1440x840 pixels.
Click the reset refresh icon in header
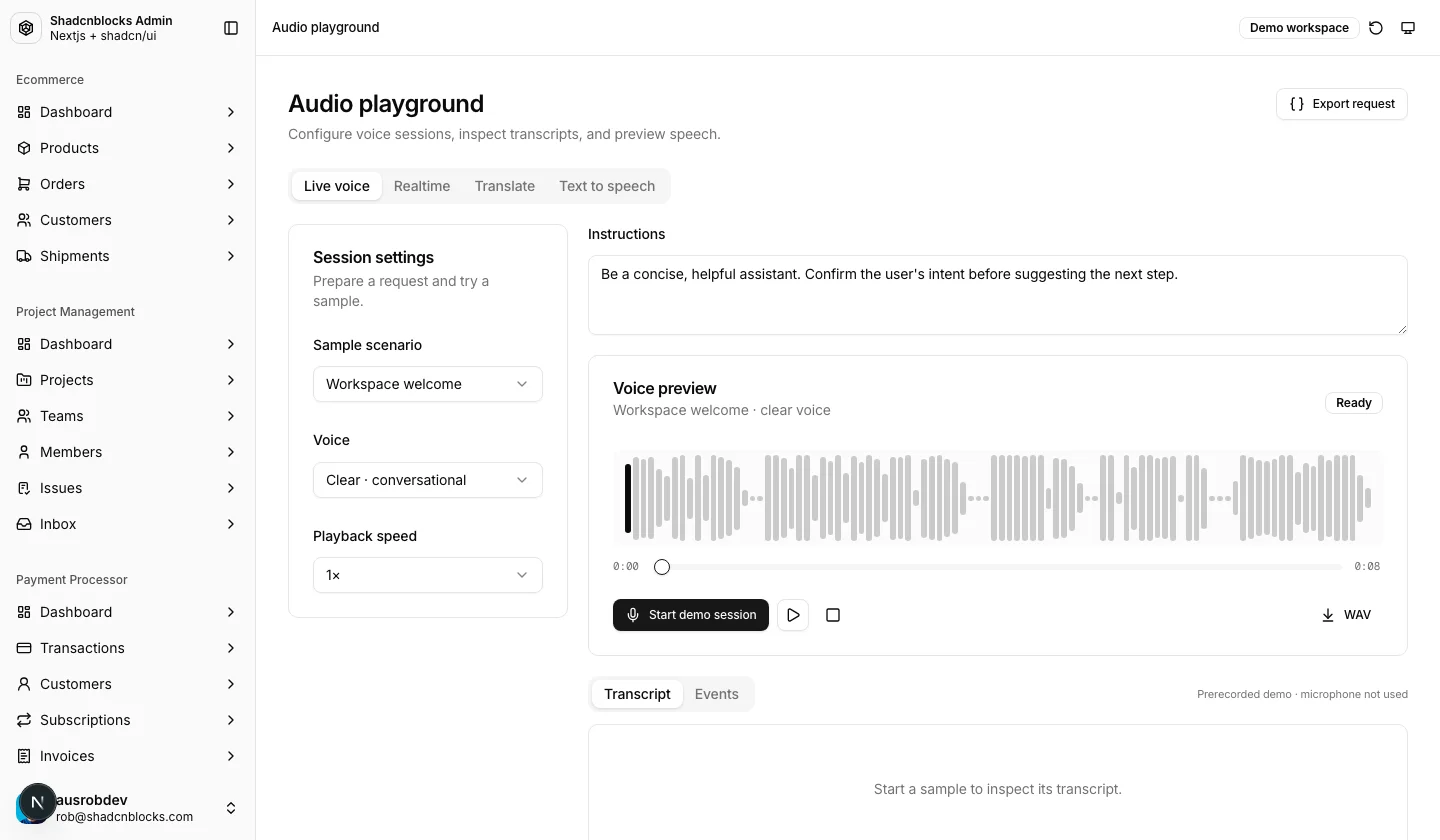[x=1376, y=28]
